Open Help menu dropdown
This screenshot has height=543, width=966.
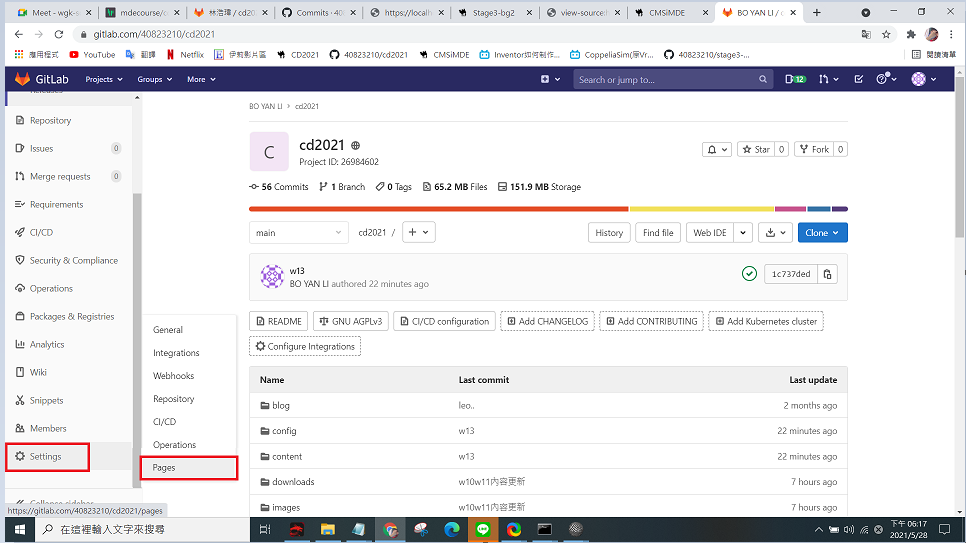coord(886,79)
